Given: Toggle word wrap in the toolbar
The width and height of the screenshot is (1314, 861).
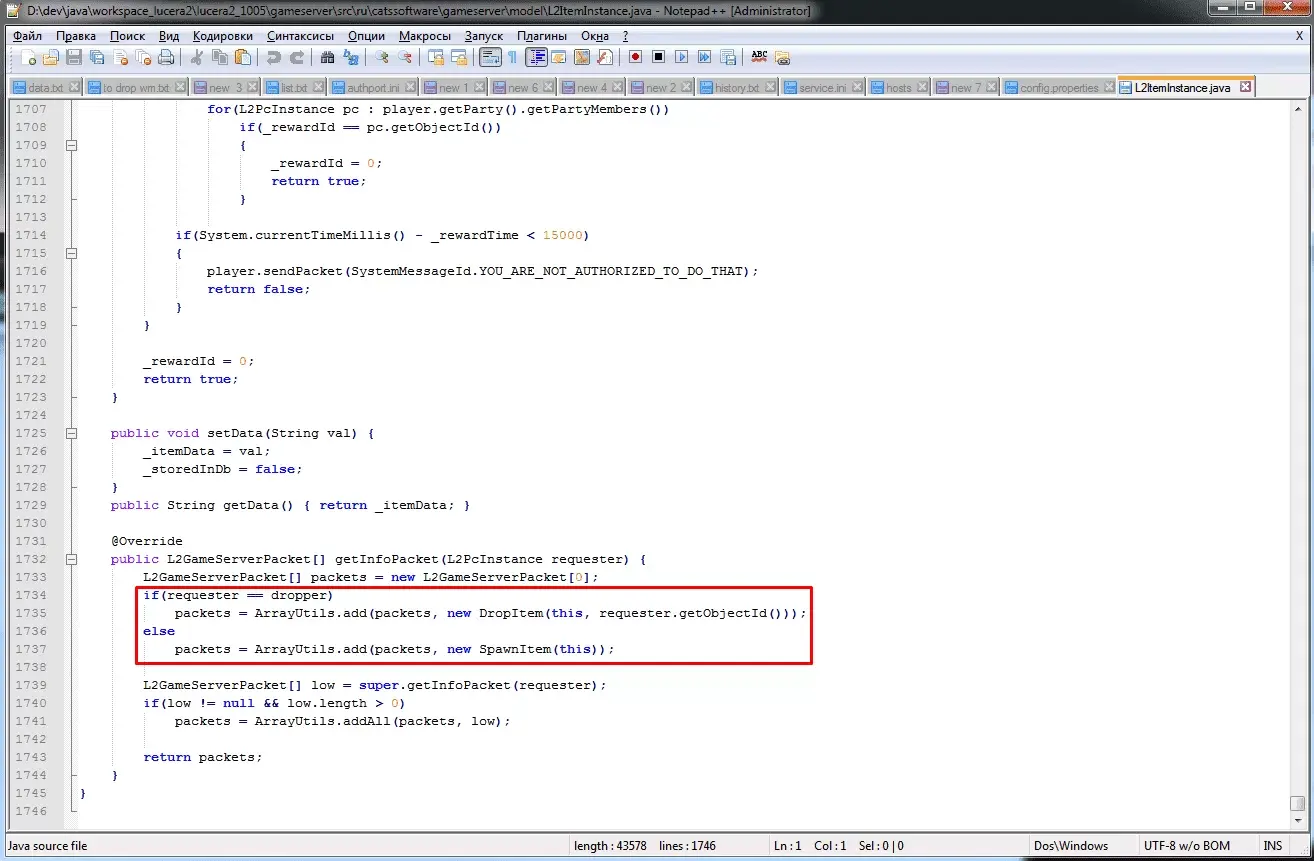Looking at the screenshot, I should tap(490, 57).
